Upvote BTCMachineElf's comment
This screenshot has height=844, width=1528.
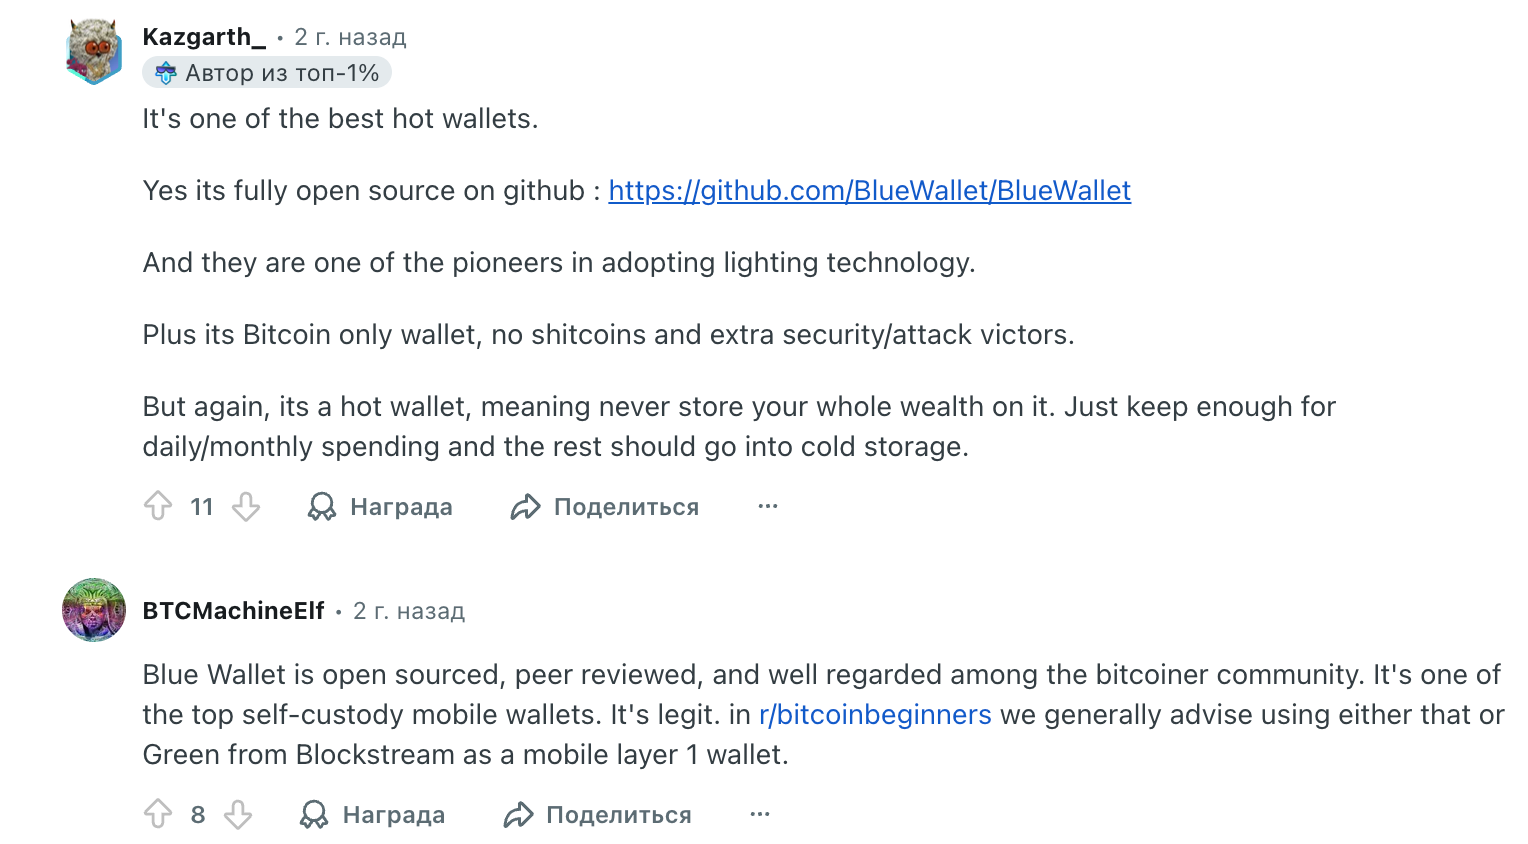(158, 814)
